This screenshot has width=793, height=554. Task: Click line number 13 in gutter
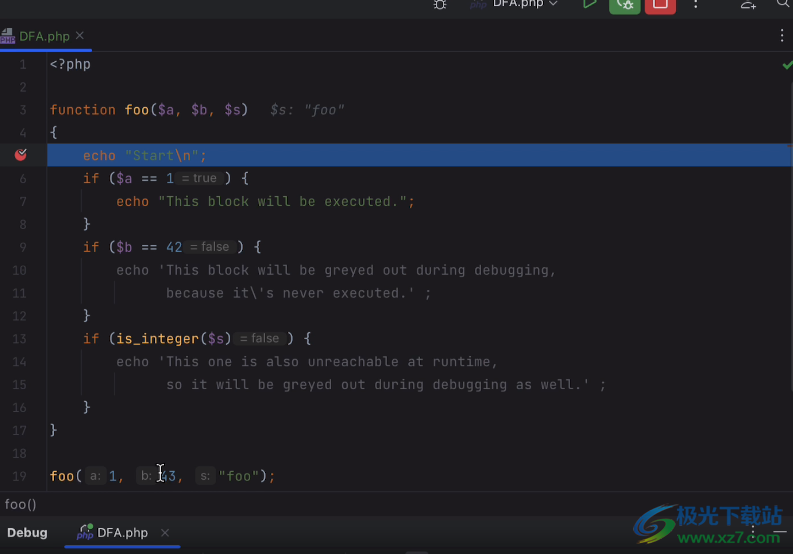click(19, 338)
